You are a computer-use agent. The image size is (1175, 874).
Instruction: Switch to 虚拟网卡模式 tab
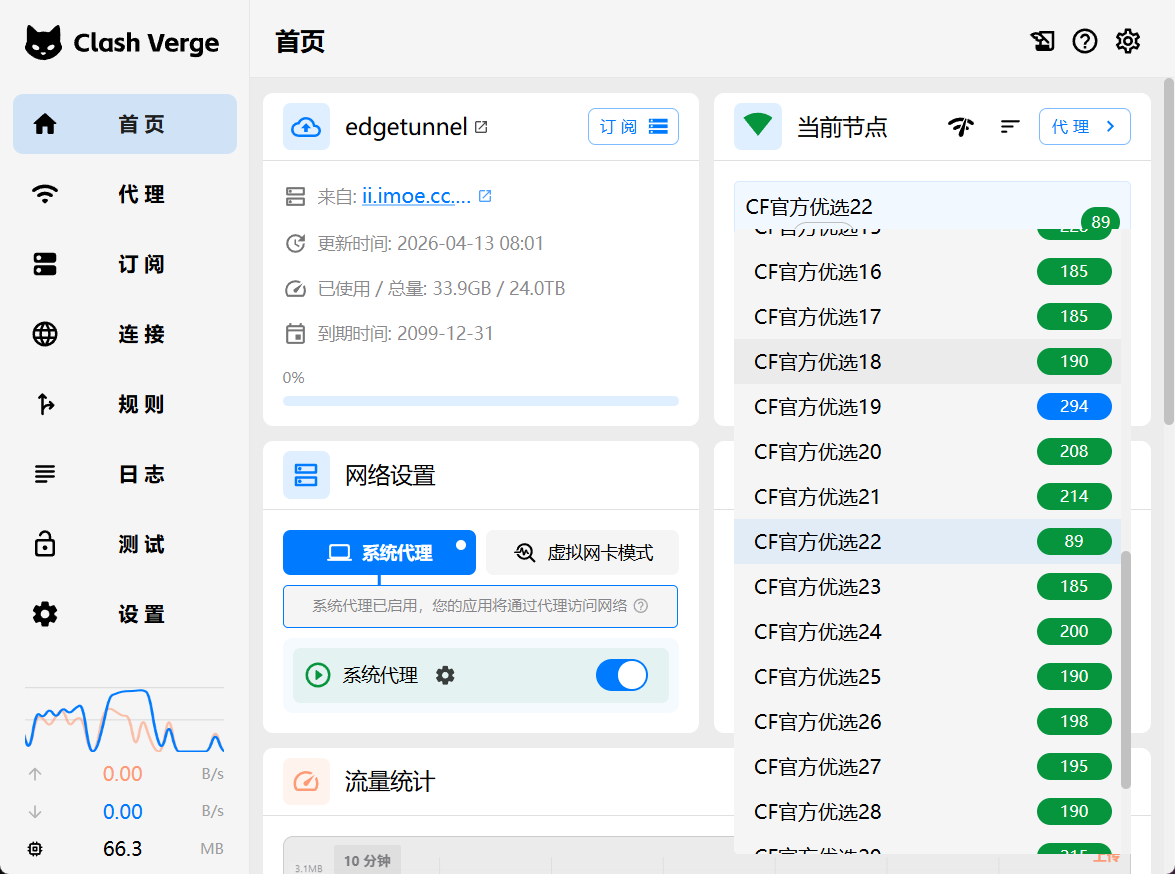tap(582, 552)
